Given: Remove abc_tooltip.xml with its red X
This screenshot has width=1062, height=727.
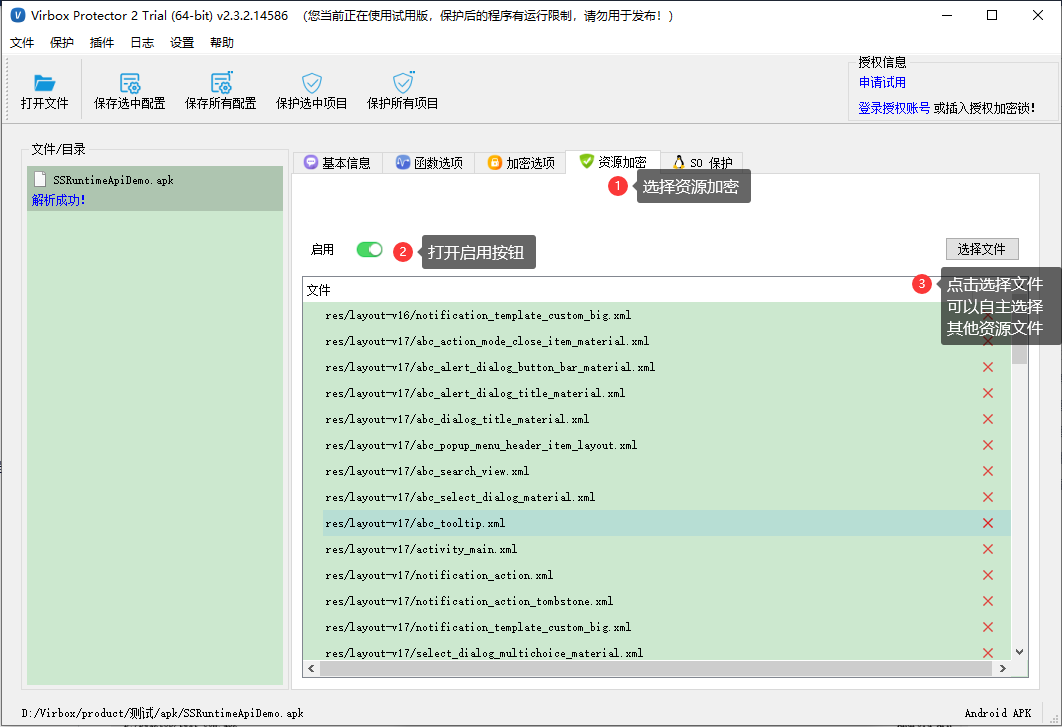Looking at the screenshot, I should (988, 523).
